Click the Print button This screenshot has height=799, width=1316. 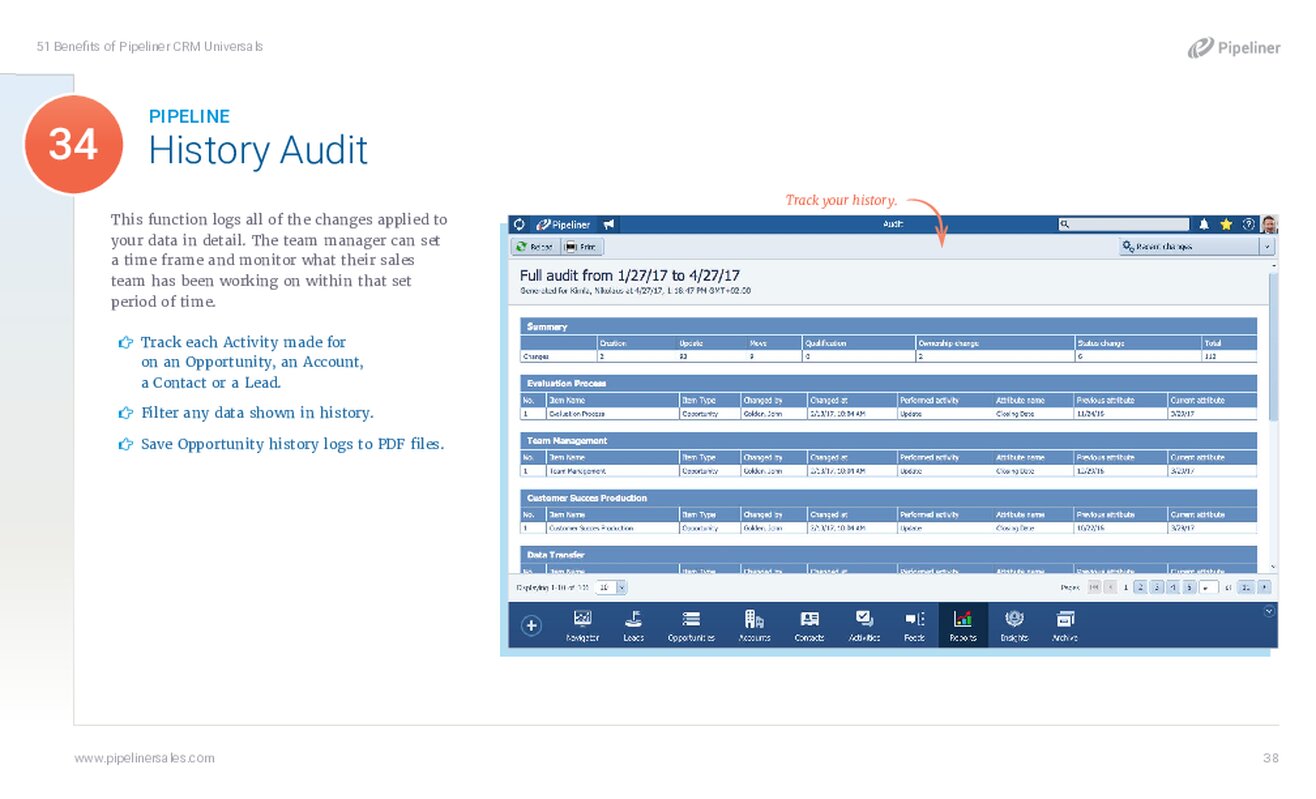point(582,246)
